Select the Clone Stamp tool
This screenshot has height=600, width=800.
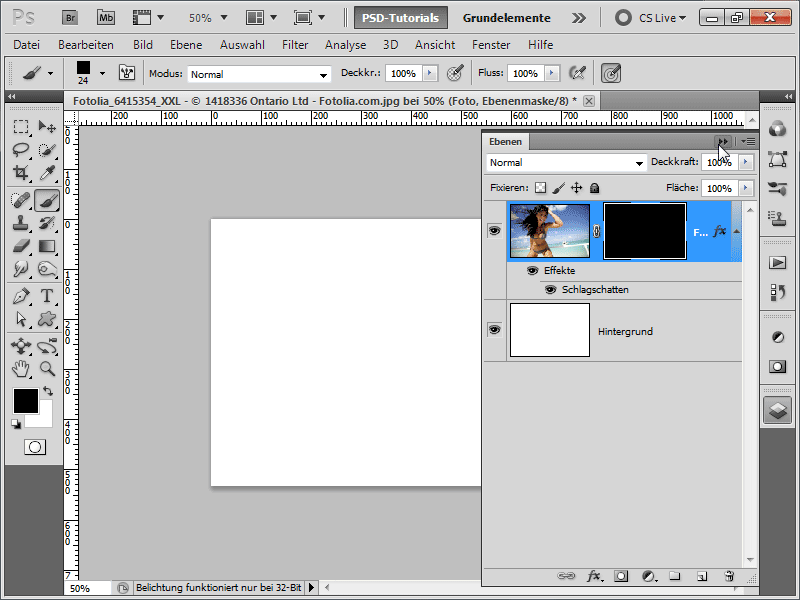21,223
